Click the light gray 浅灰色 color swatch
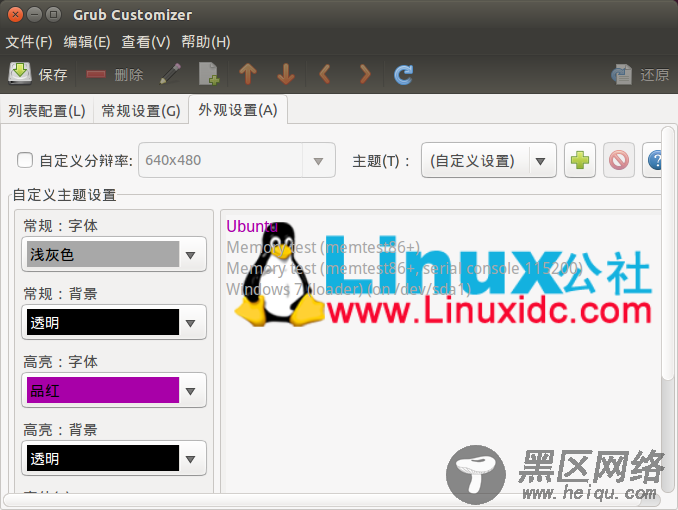Screen dimensions: 678x510 tap(103, 254)
